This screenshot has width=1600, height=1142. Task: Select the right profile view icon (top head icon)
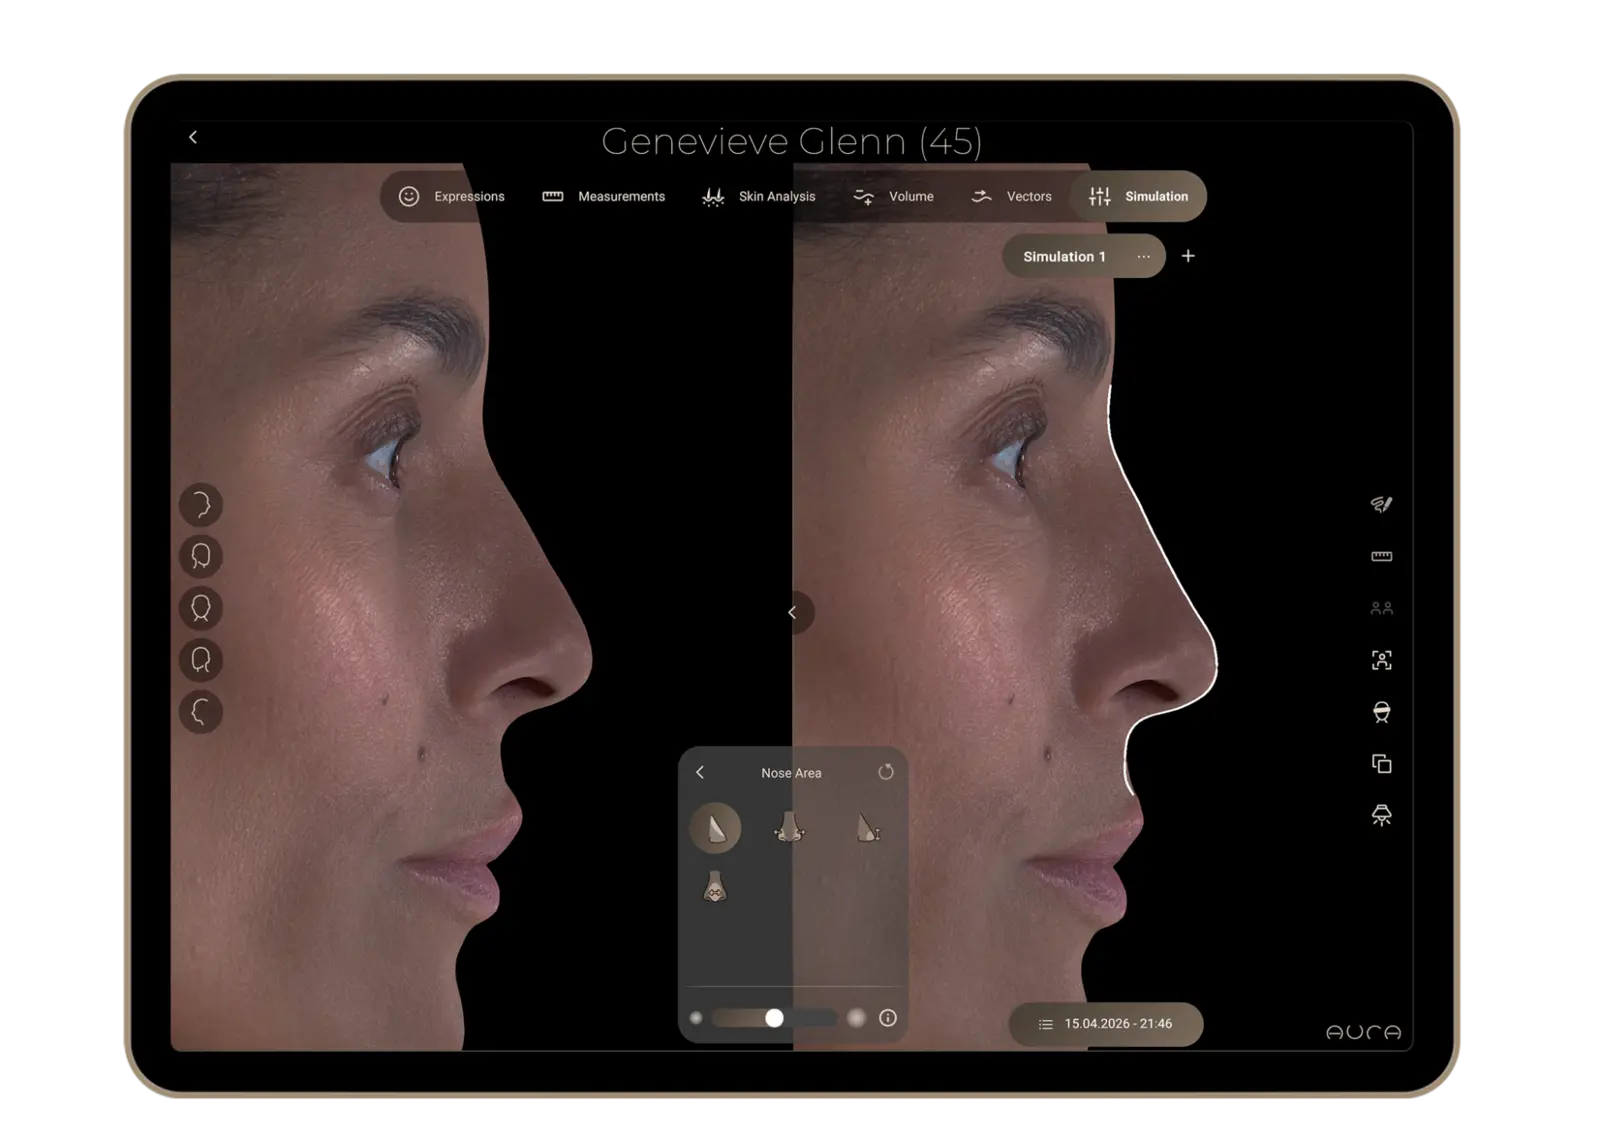(201, 505)
